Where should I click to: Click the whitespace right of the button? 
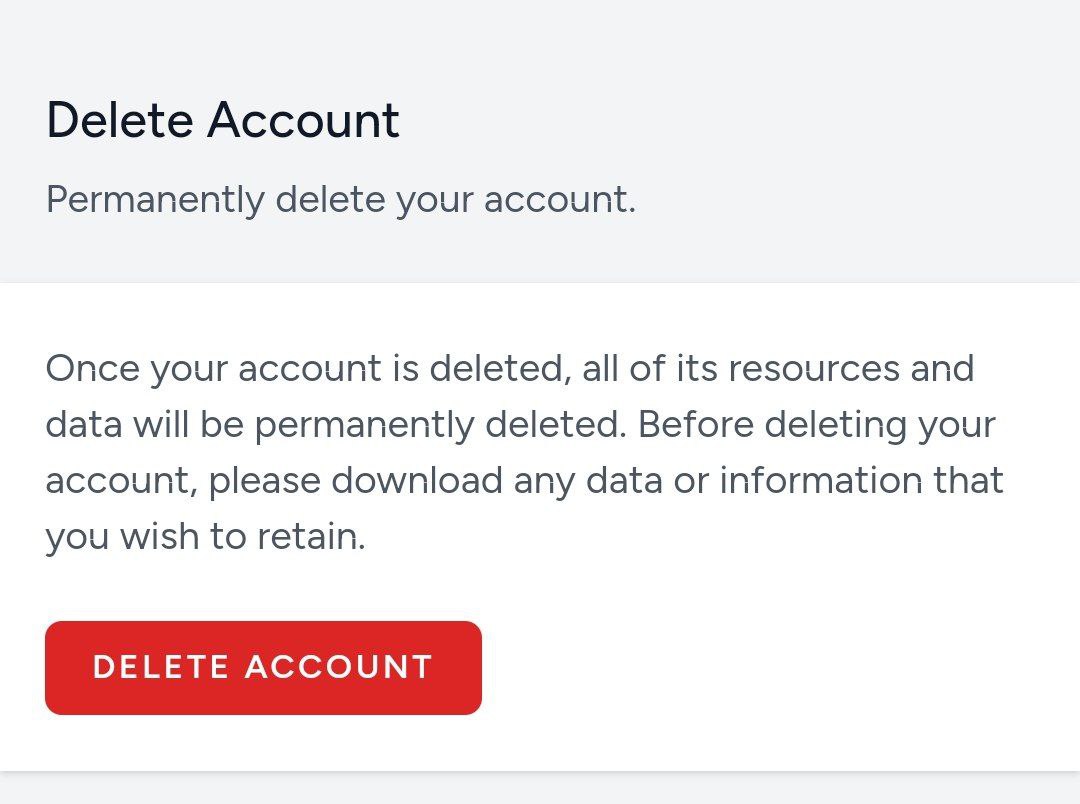(750, 667)
